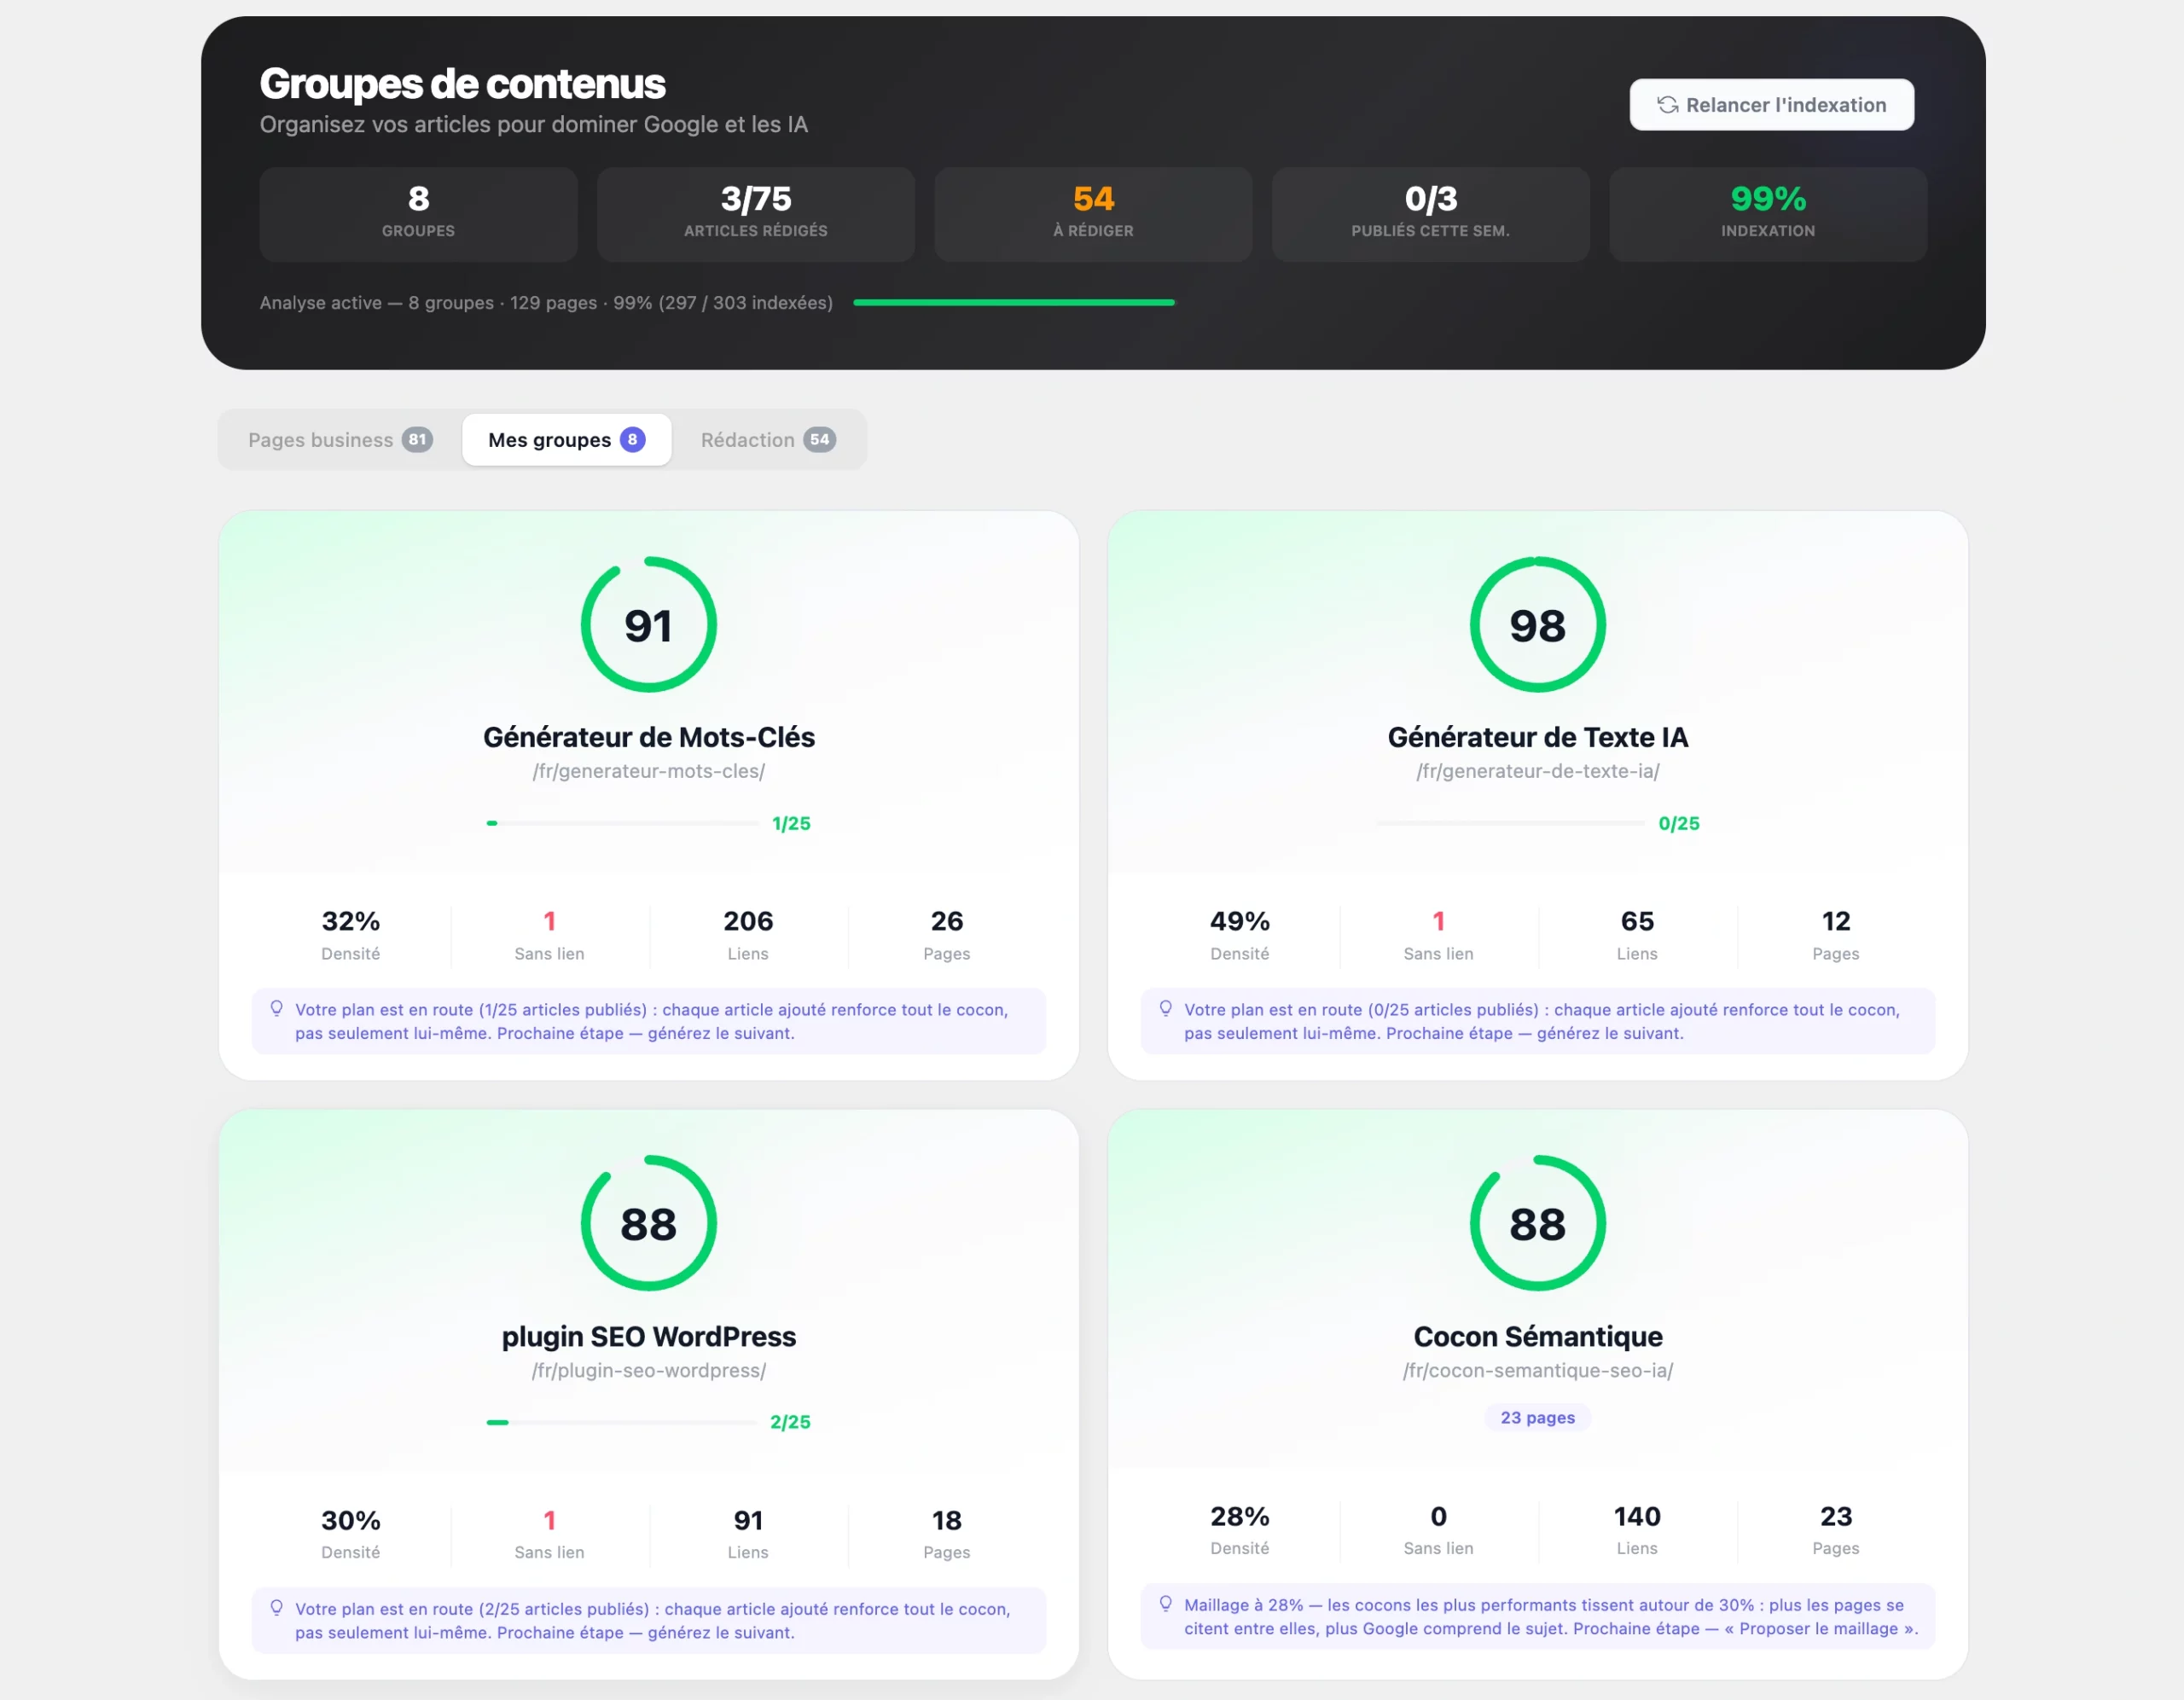Click the /fr/generateur-mots-cles/ path text
2184x1700 pixels.
[x=649, y=771]
